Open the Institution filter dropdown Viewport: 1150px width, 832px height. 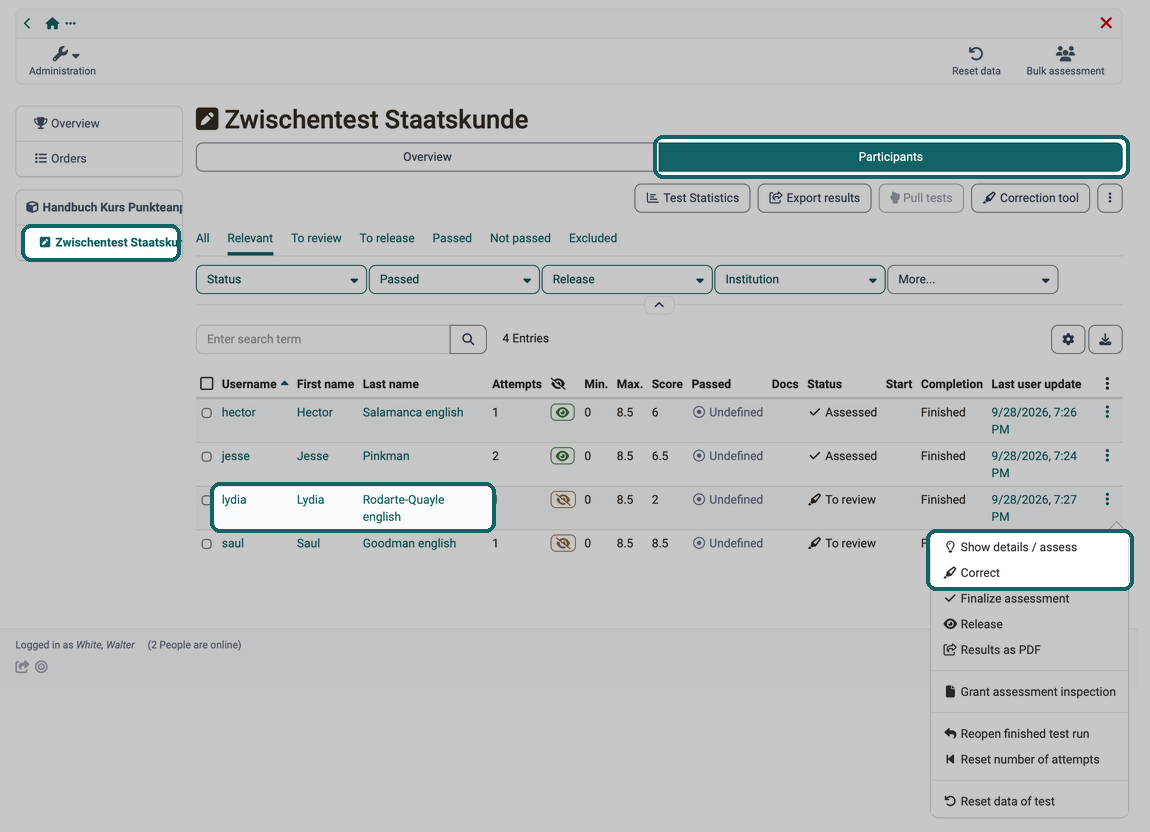799,280
